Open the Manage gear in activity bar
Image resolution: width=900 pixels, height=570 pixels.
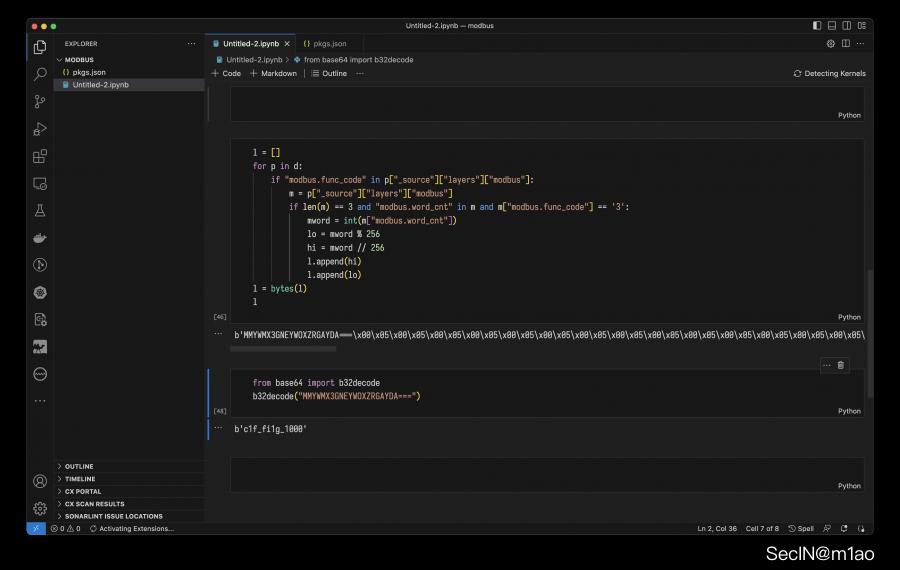[x=40, y=508]
